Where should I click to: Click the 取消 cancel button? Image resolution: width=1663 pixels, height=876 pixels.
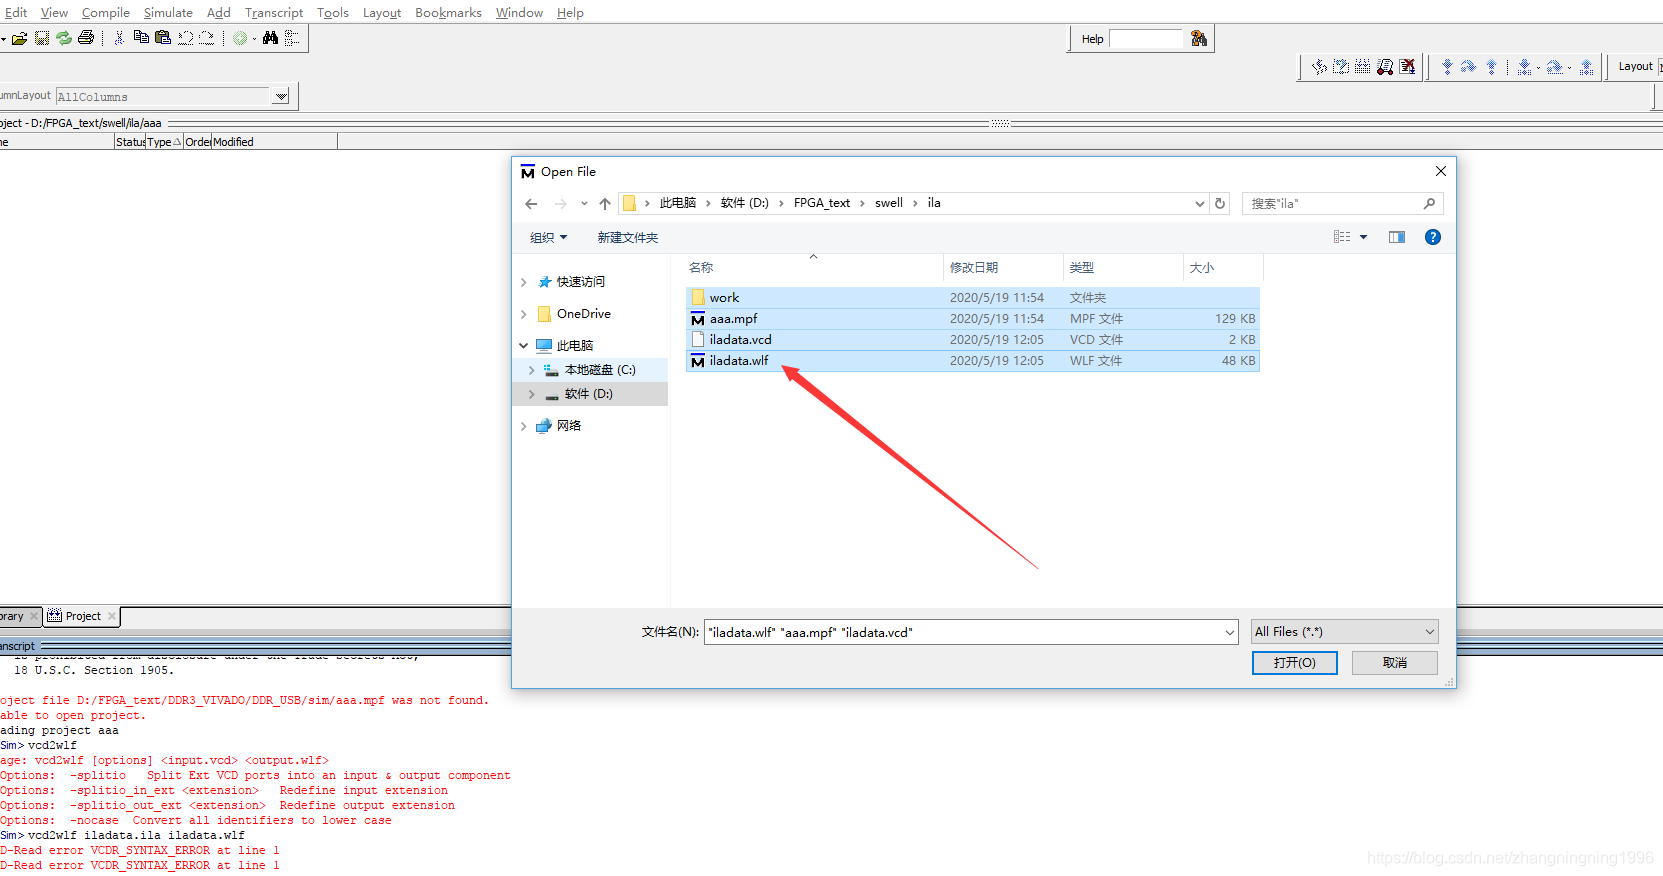point(1395,663)
